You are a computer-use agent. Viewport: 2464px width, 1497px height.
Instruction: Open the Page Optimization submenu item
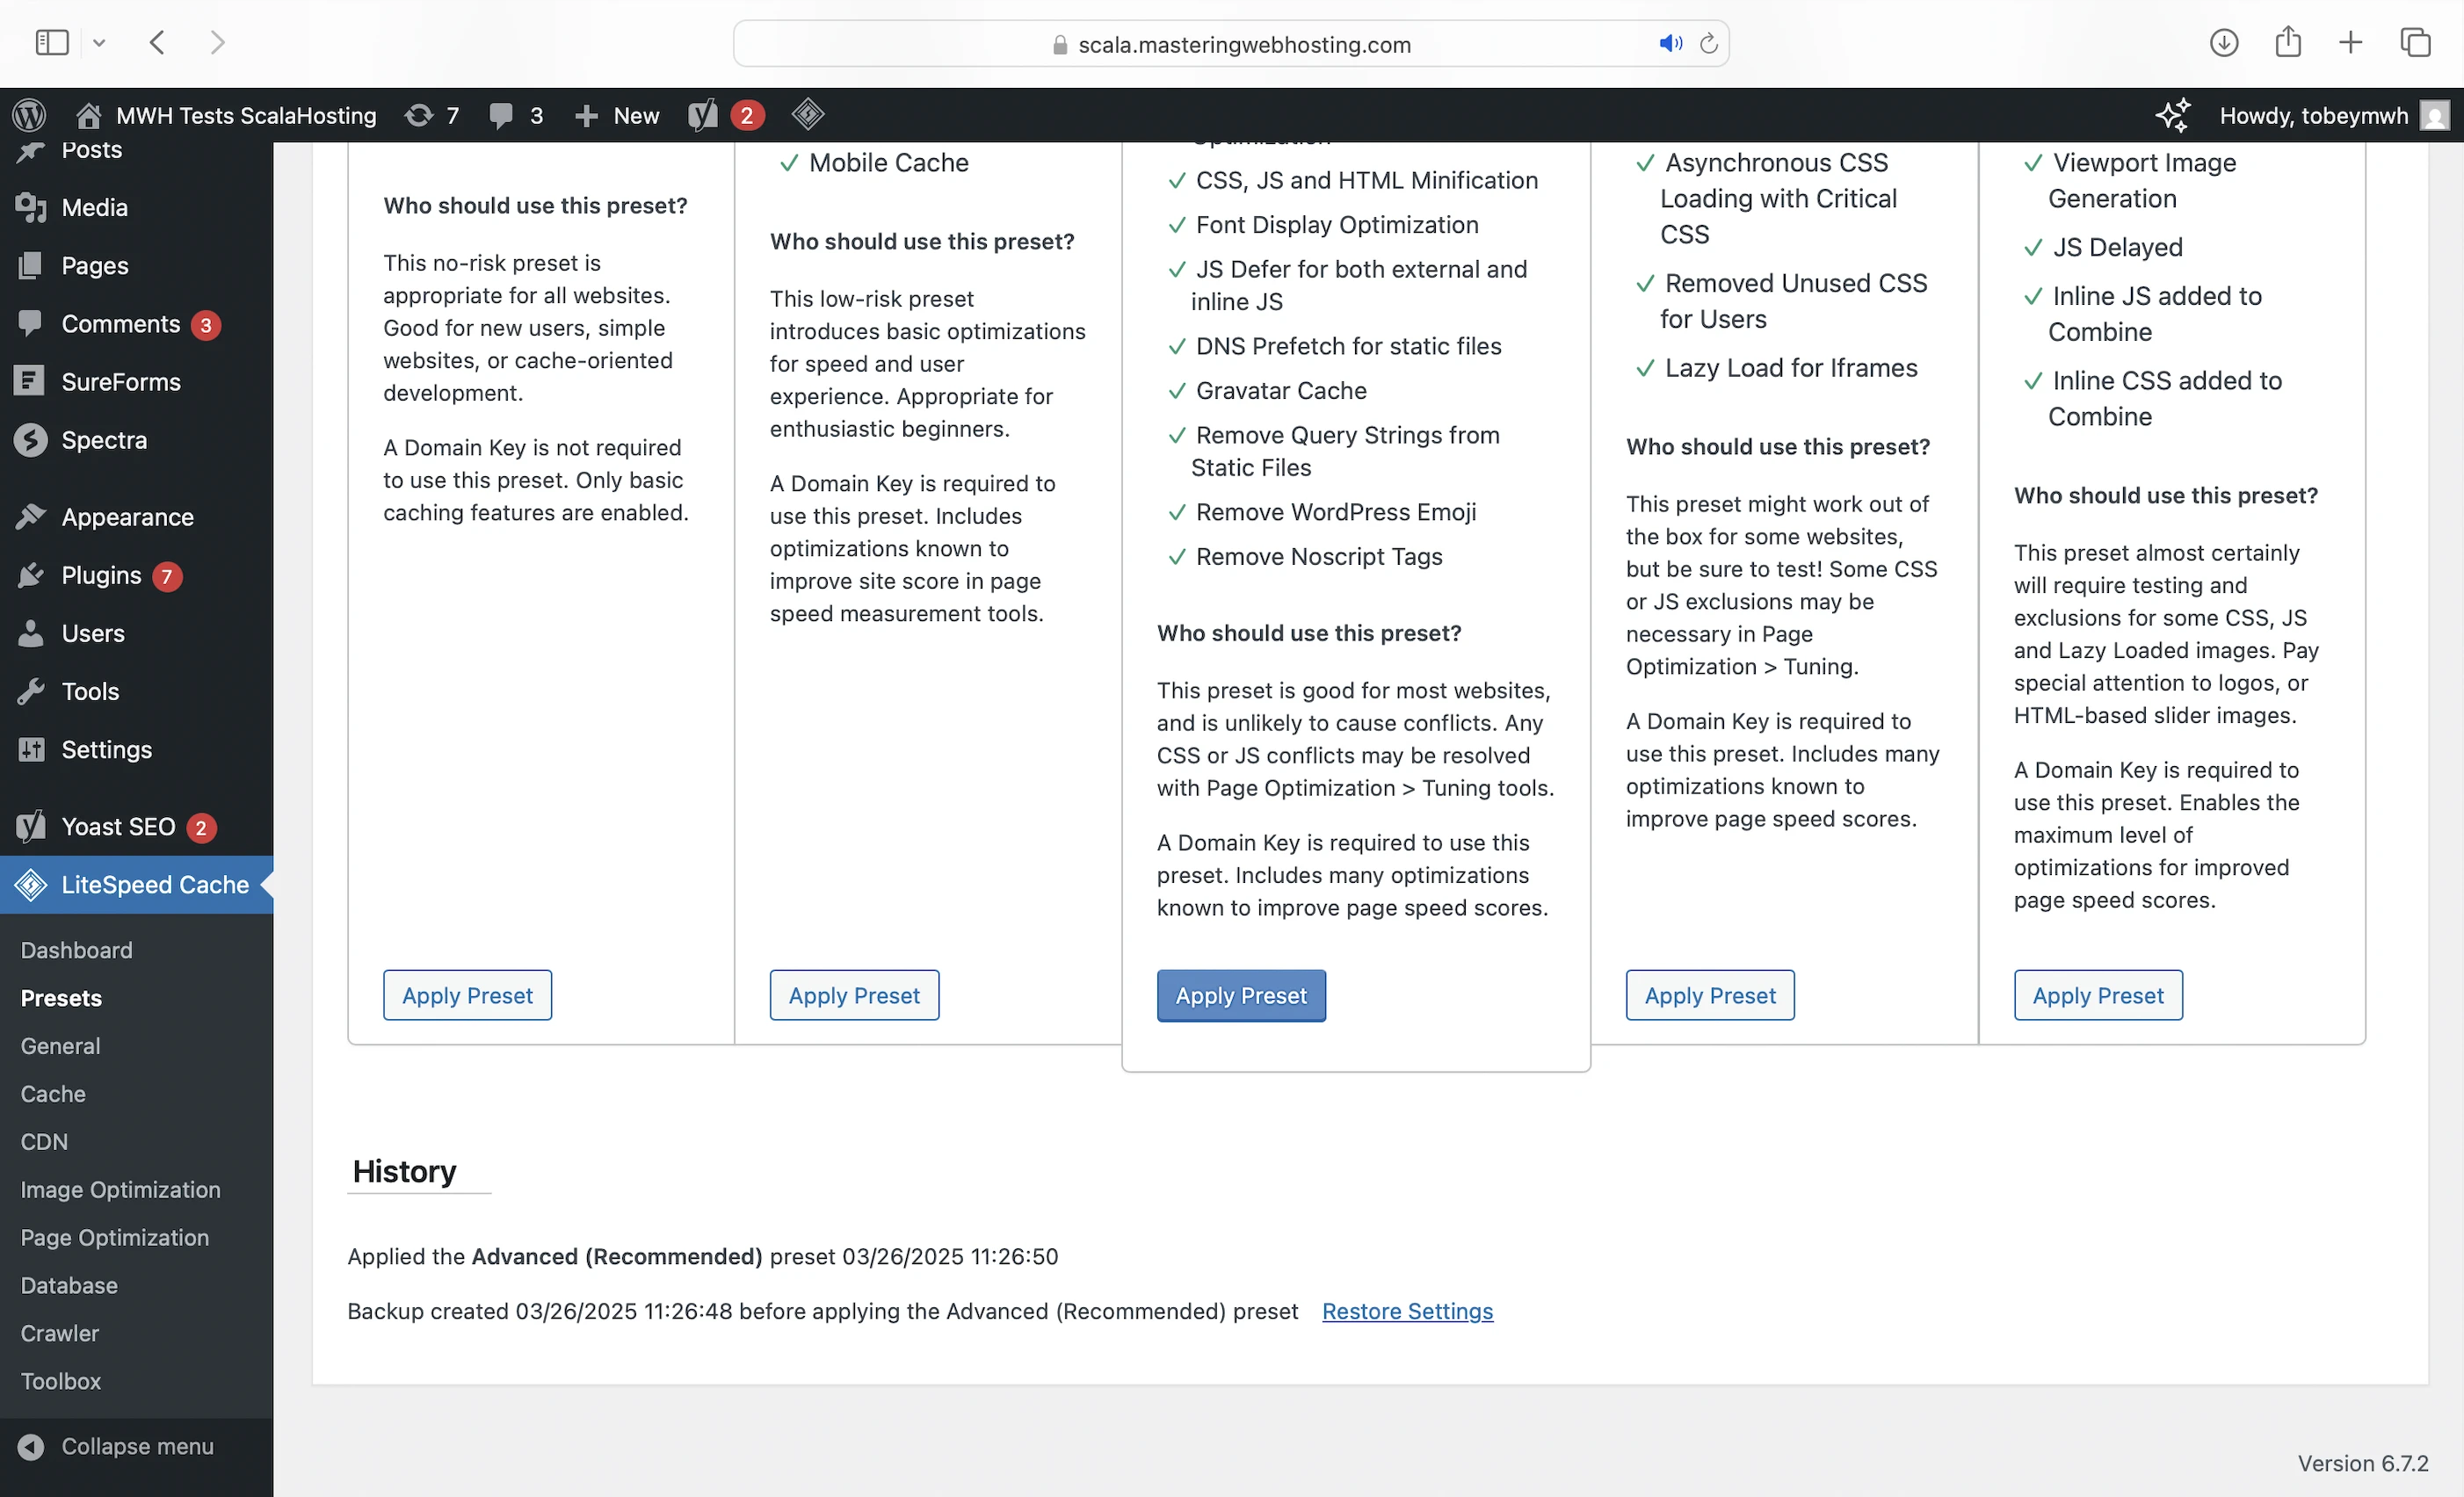click(115, 1237)
